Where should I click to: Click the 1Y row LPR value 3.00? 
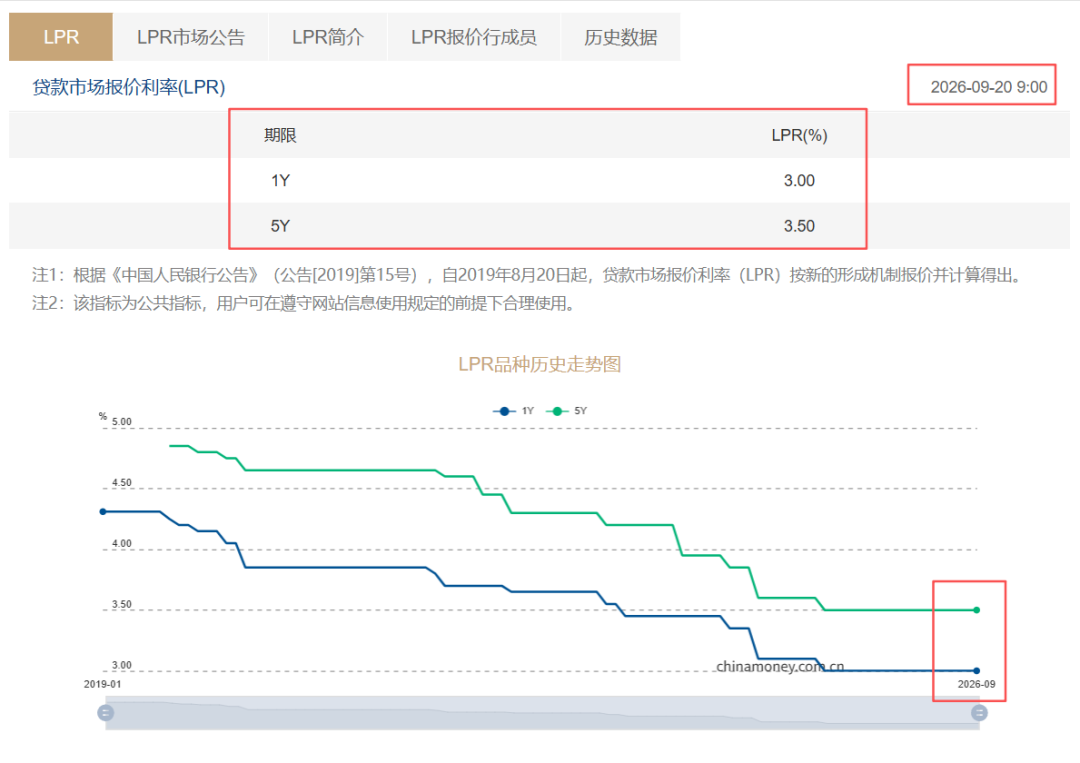(x=799, y=180)
